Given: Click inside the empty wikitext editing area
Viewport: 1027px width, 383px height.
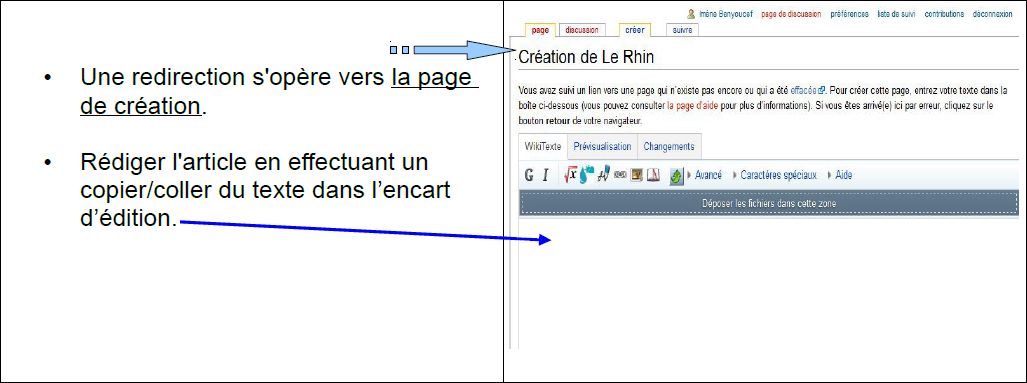Looking at the screenshot, I should (768, 283).
